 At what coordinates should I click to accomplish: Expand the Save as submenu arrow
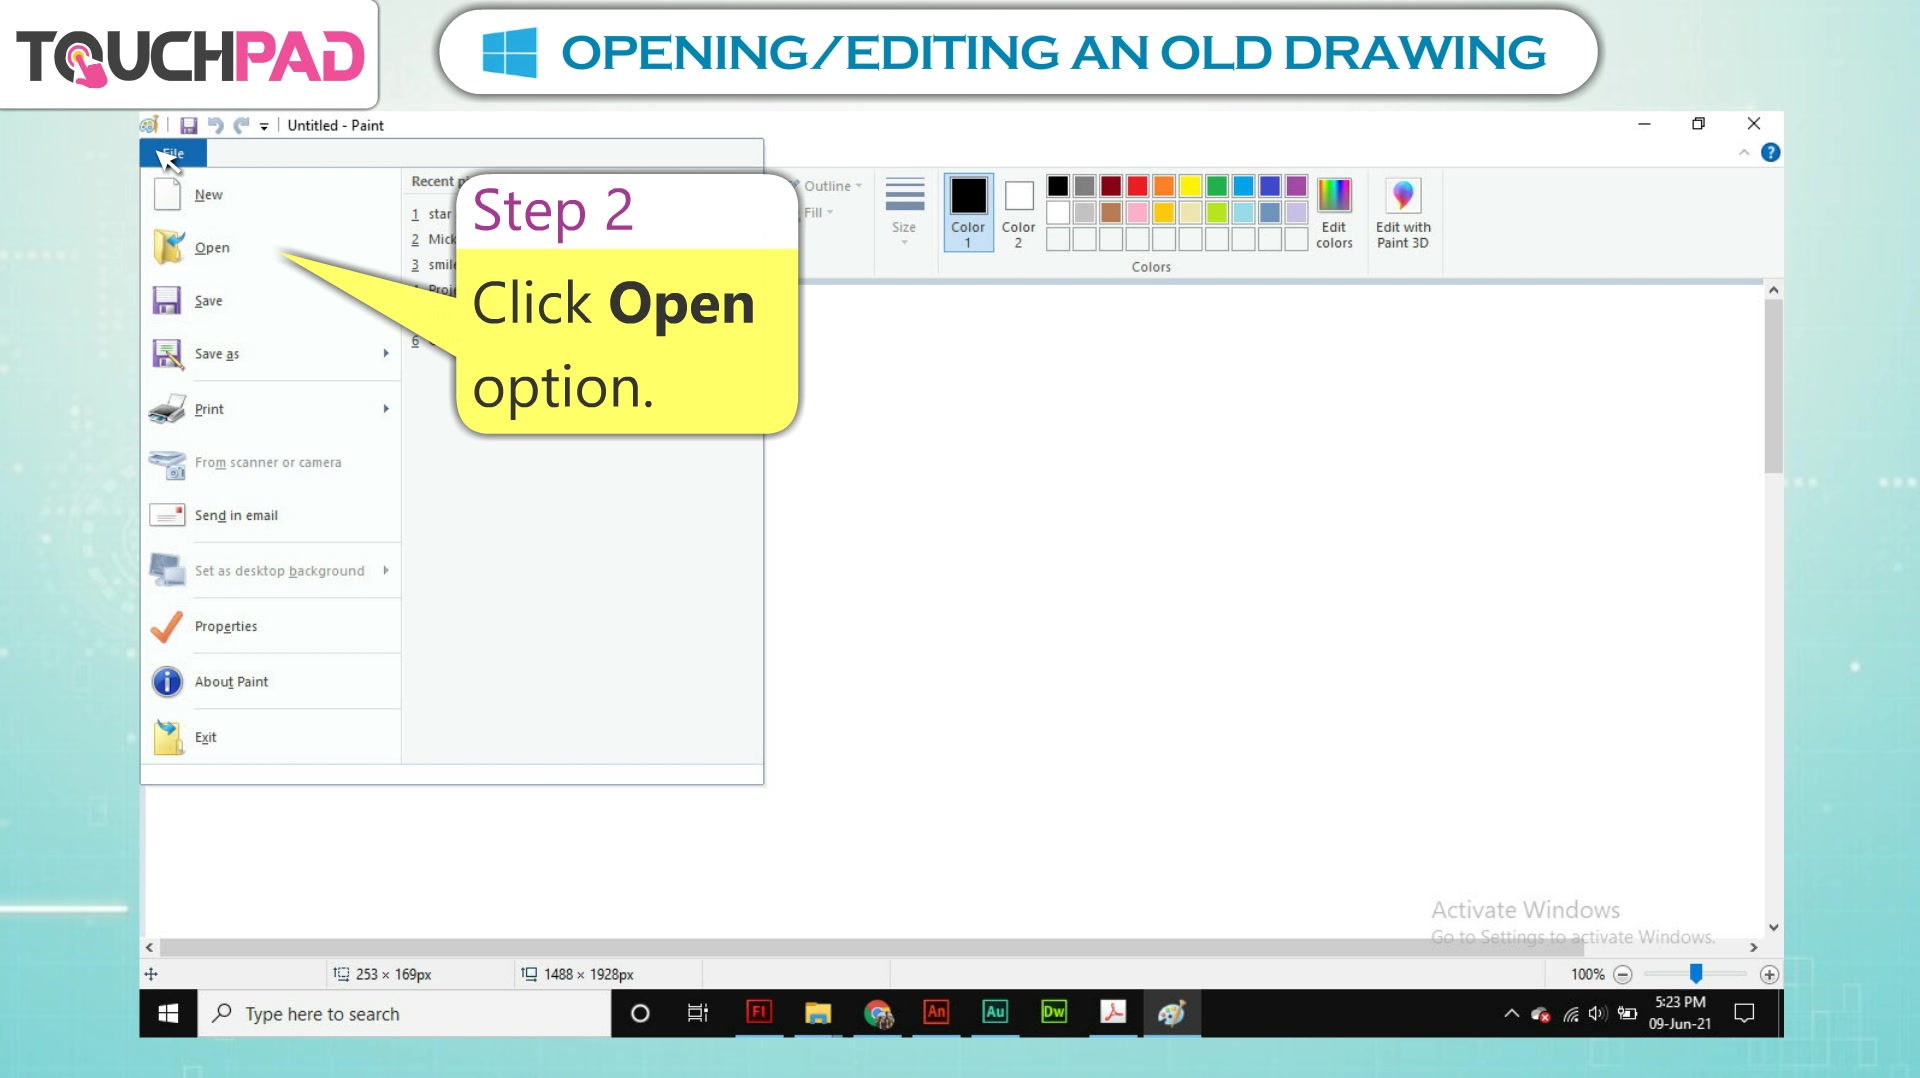tap(386, 353)
